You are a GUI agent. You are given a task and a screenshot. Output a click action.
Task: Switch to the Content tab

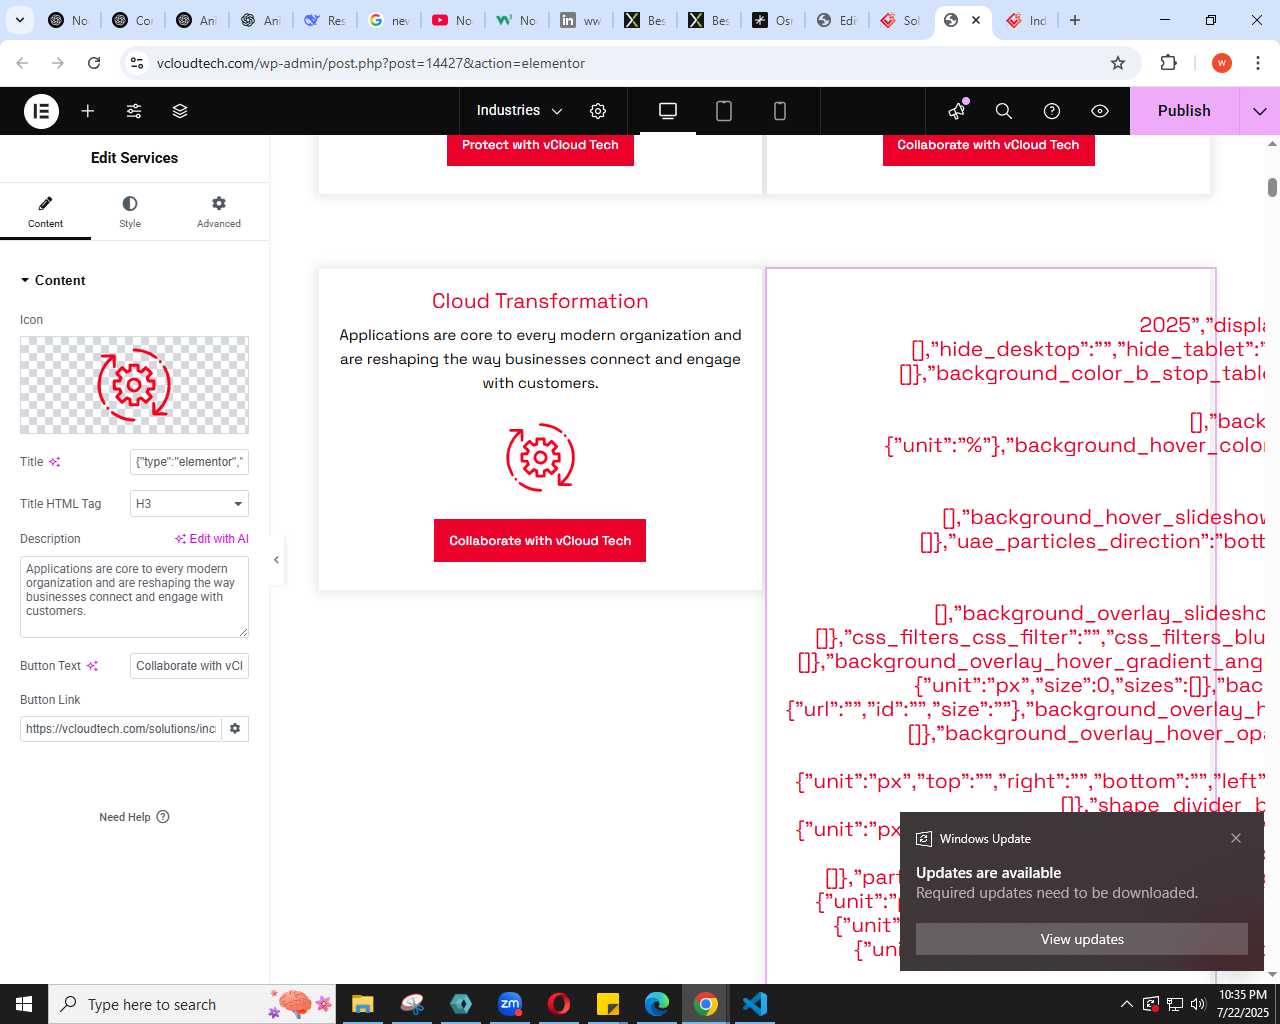[45, 212]
